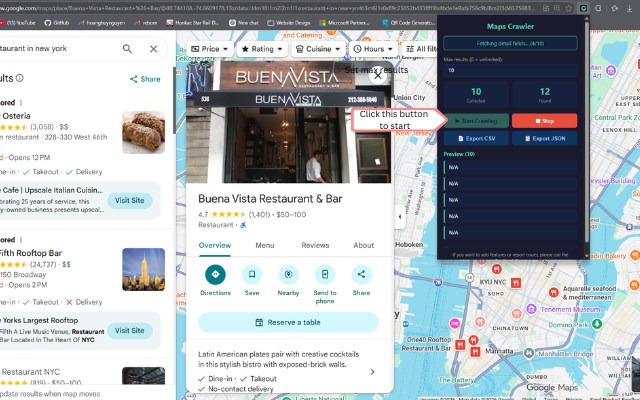640x400 pixels.
Task: Click the Send to phone icon
Action: coord(325,274)
